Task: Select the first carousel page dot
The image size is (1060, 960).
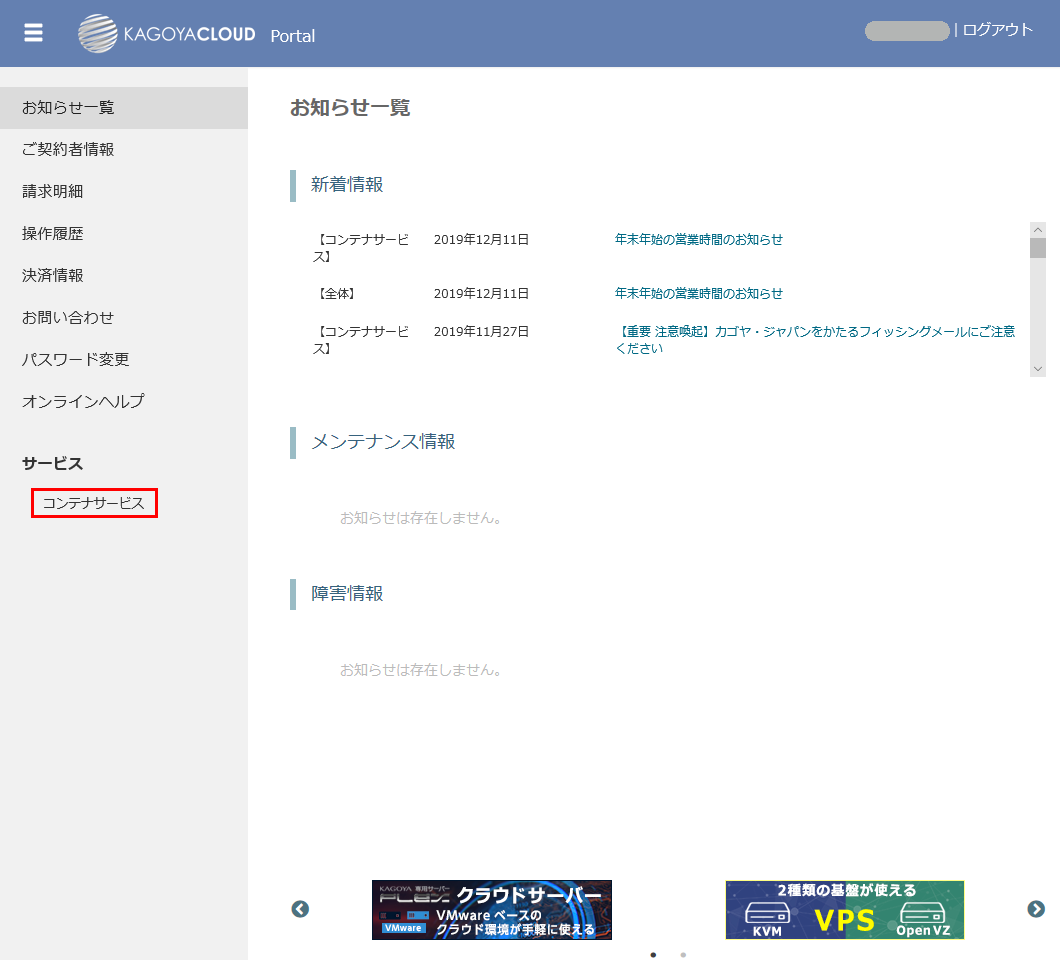Action: coord(653,955)
